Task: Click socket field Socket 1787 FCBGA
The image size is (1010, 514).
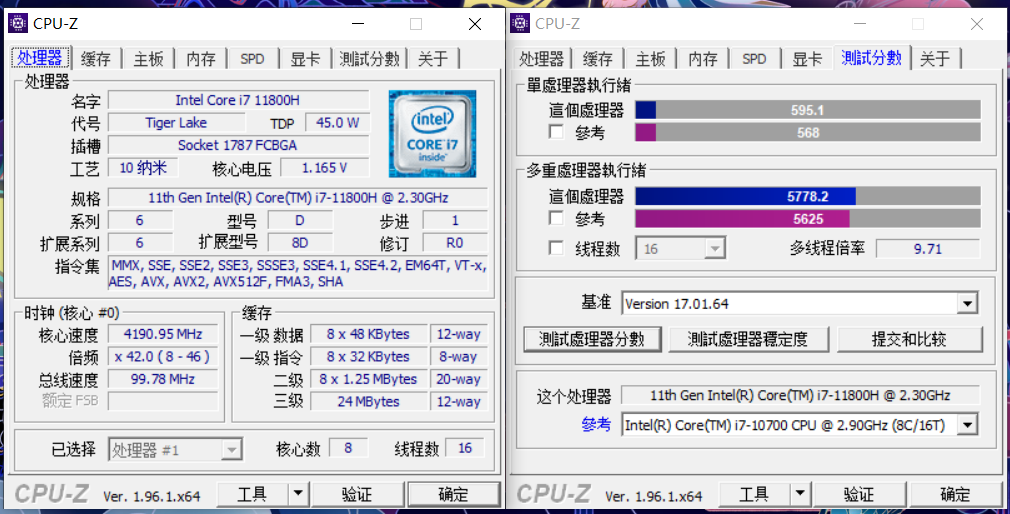Action: click(x=238, y=145)
